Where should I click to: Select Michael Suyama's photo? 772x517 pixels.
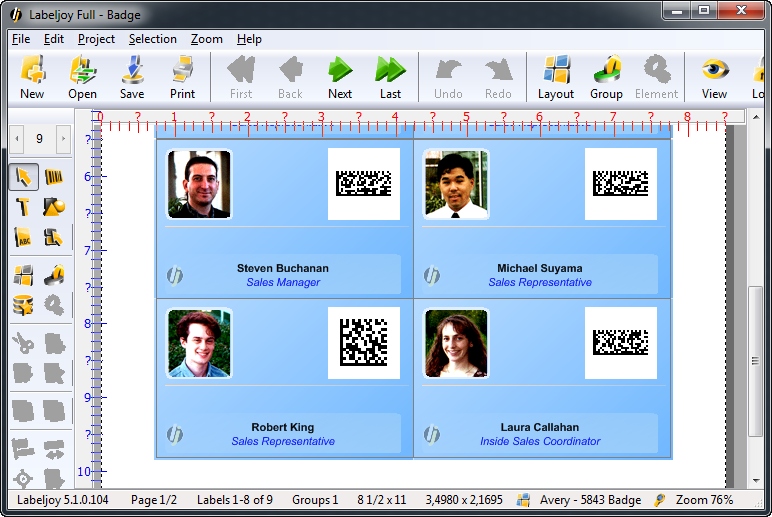point(456,184)
